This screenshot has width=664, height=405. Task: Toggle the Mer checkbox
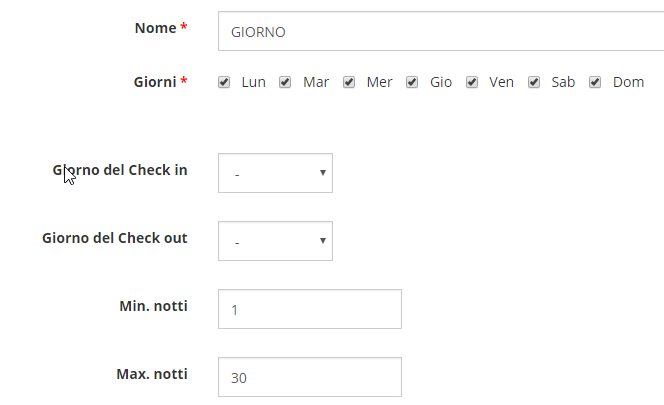[x=349, y=82]
